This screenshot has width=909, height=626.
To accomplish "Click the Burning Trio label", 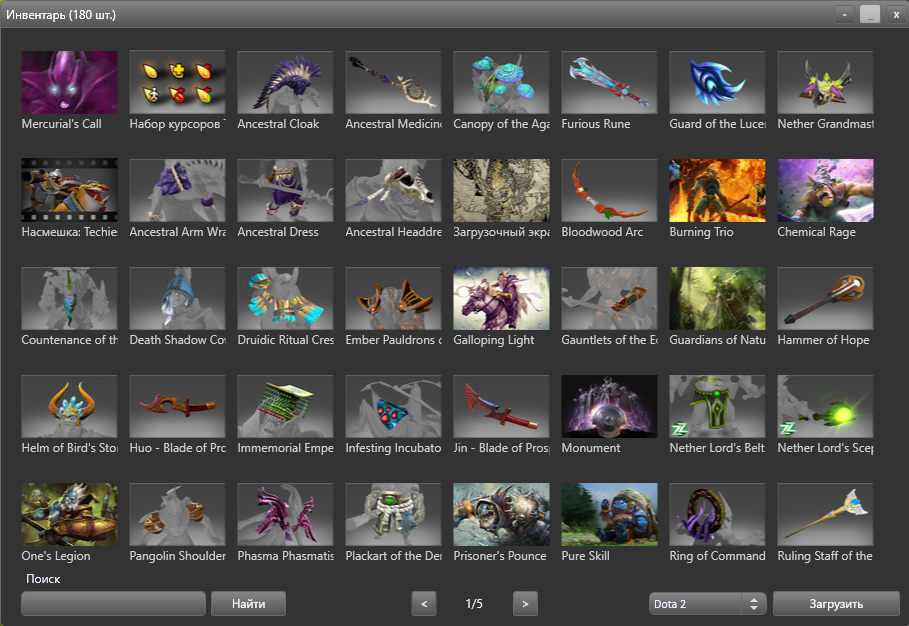I will click(701, 232).
